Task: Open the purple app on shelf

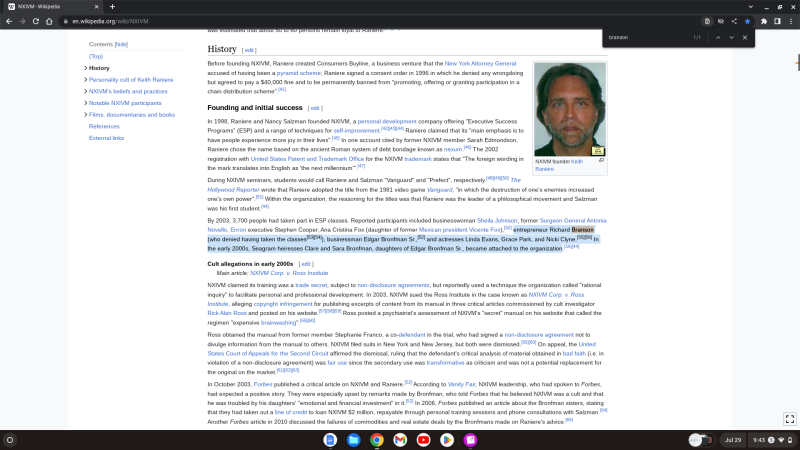Action: coord(470,440)
